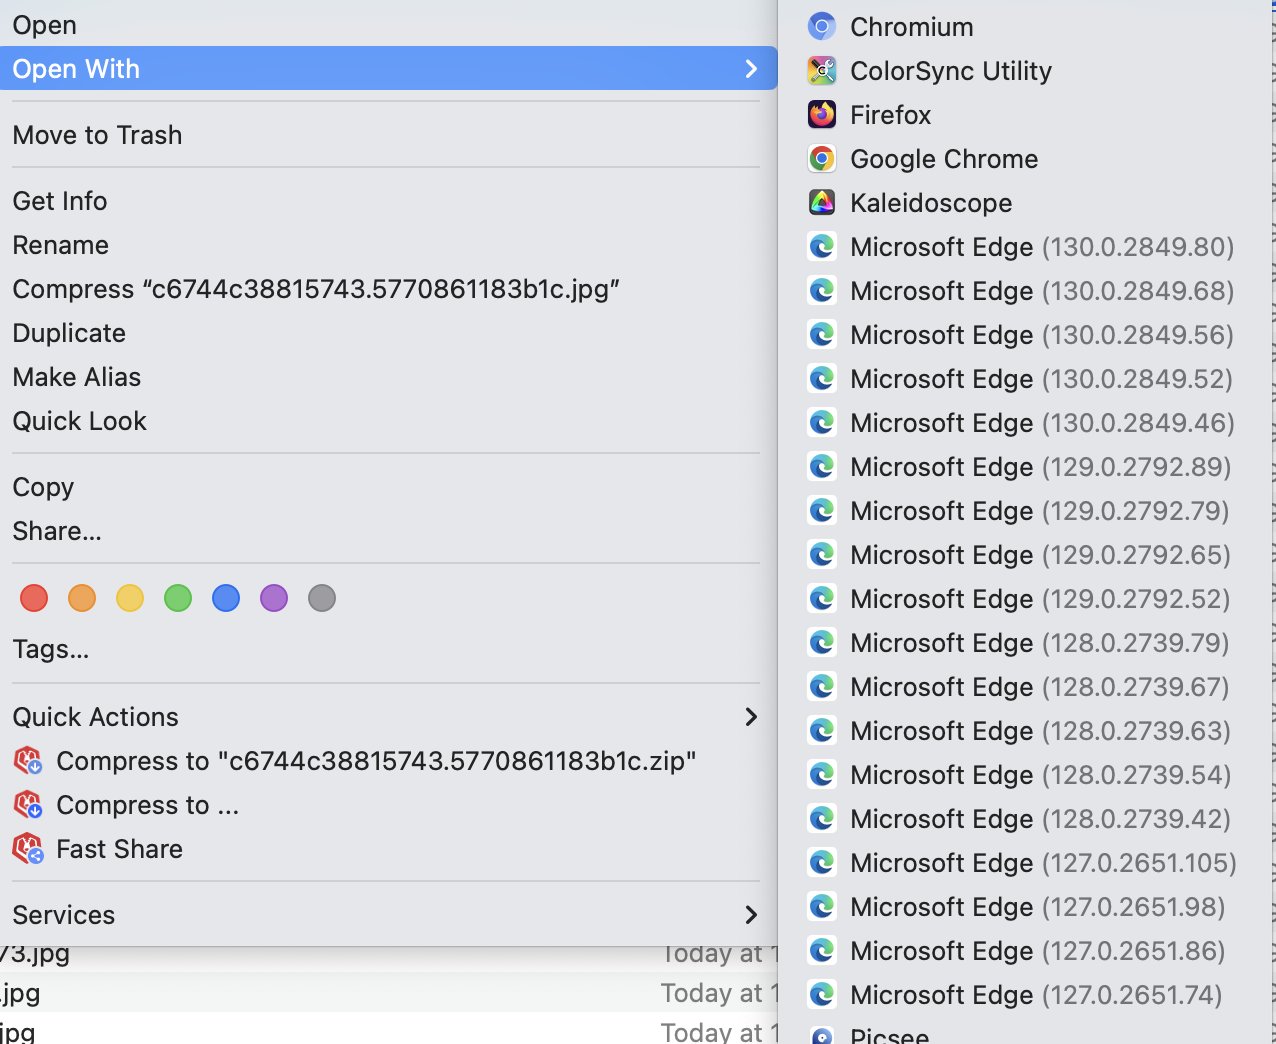Select Open With menu item
This screenshot has width=1276, height=1044.
coord(388,69)
